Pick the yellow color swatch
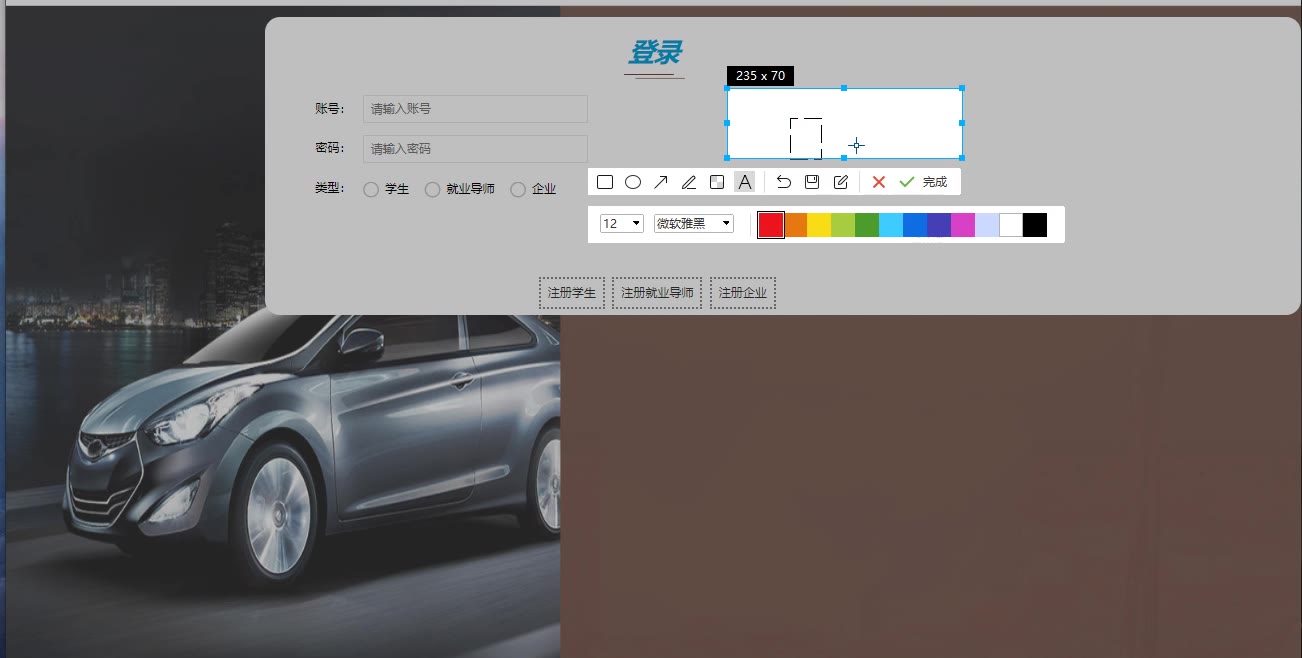 click(x=819, y=225)
